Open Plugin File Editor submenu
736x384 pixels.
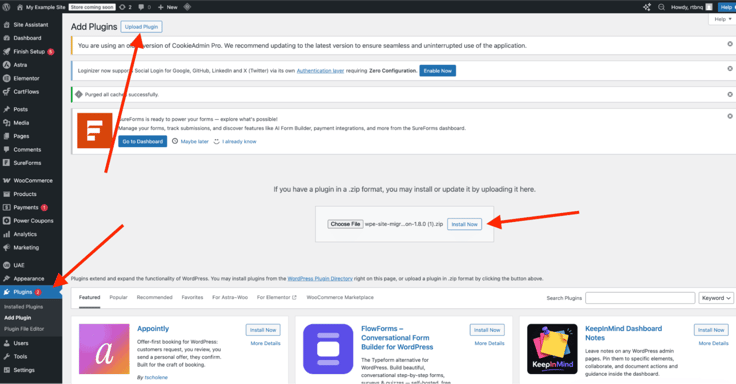click(x=24, y=329)
